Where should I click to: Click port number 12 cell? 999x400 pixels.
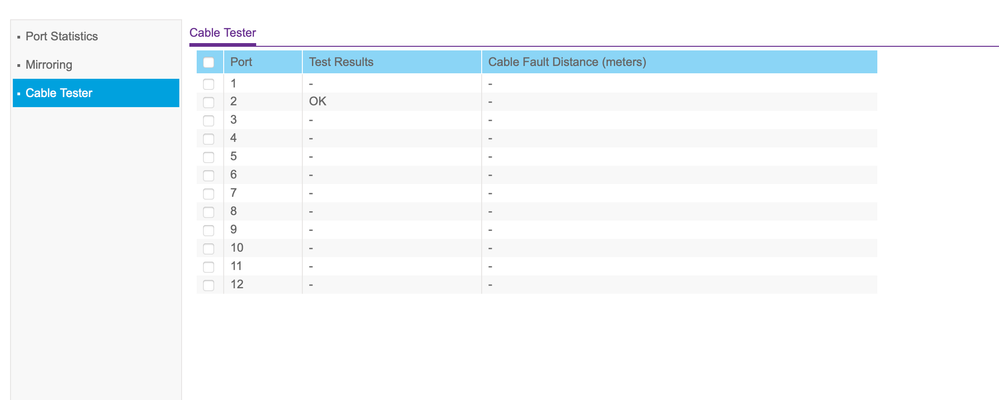pos(262,284)
